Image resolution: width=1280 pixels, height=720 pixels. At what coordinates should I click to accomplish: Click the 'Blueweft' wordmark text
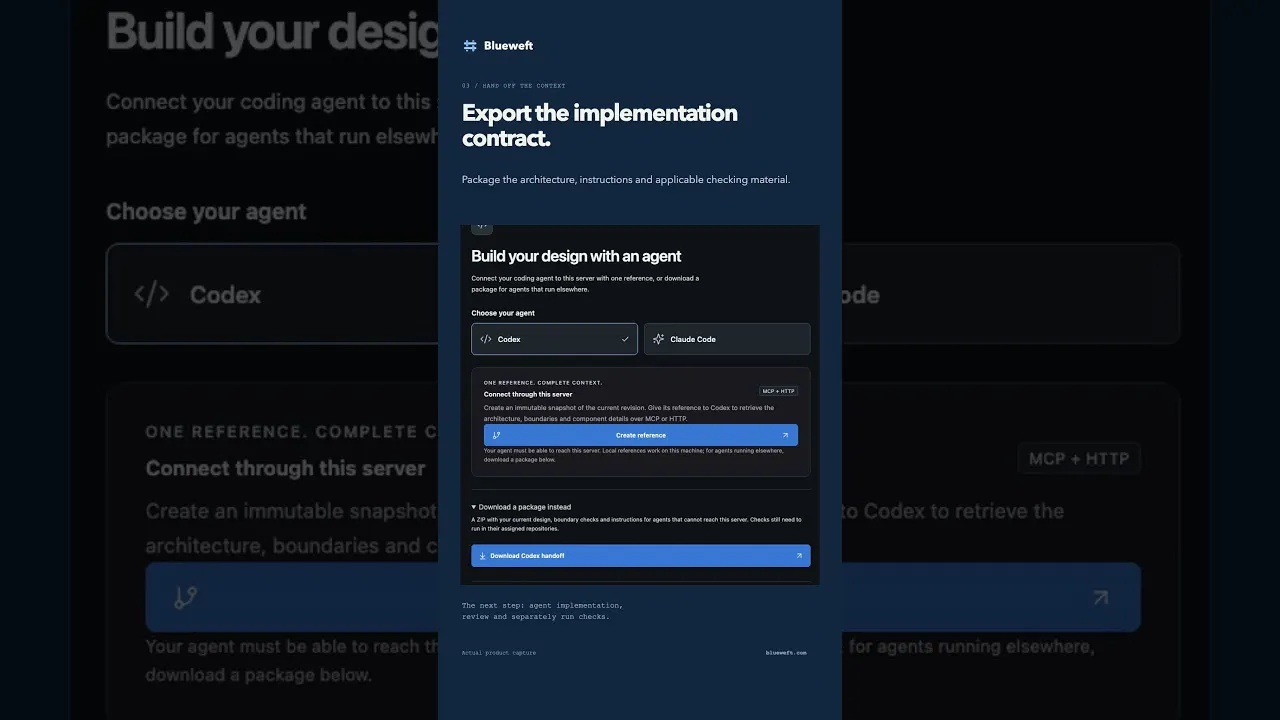click(508, 46)
